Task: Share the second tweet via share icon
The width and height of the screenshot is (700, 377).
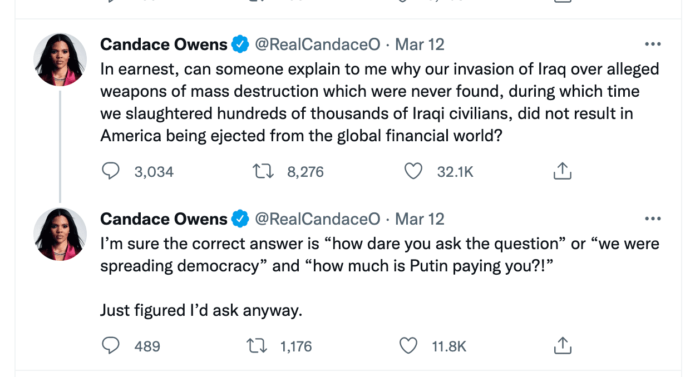Action: click(x=562, y=346)
